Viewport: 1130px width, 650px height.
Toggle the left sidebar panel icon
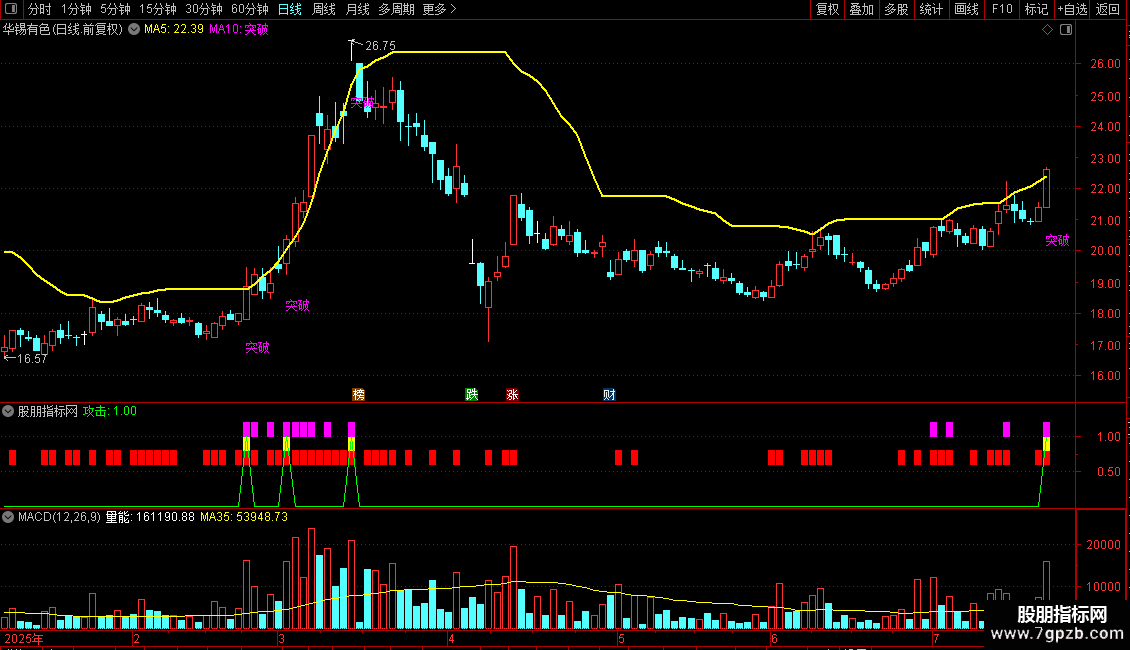(x=11, y=9)
